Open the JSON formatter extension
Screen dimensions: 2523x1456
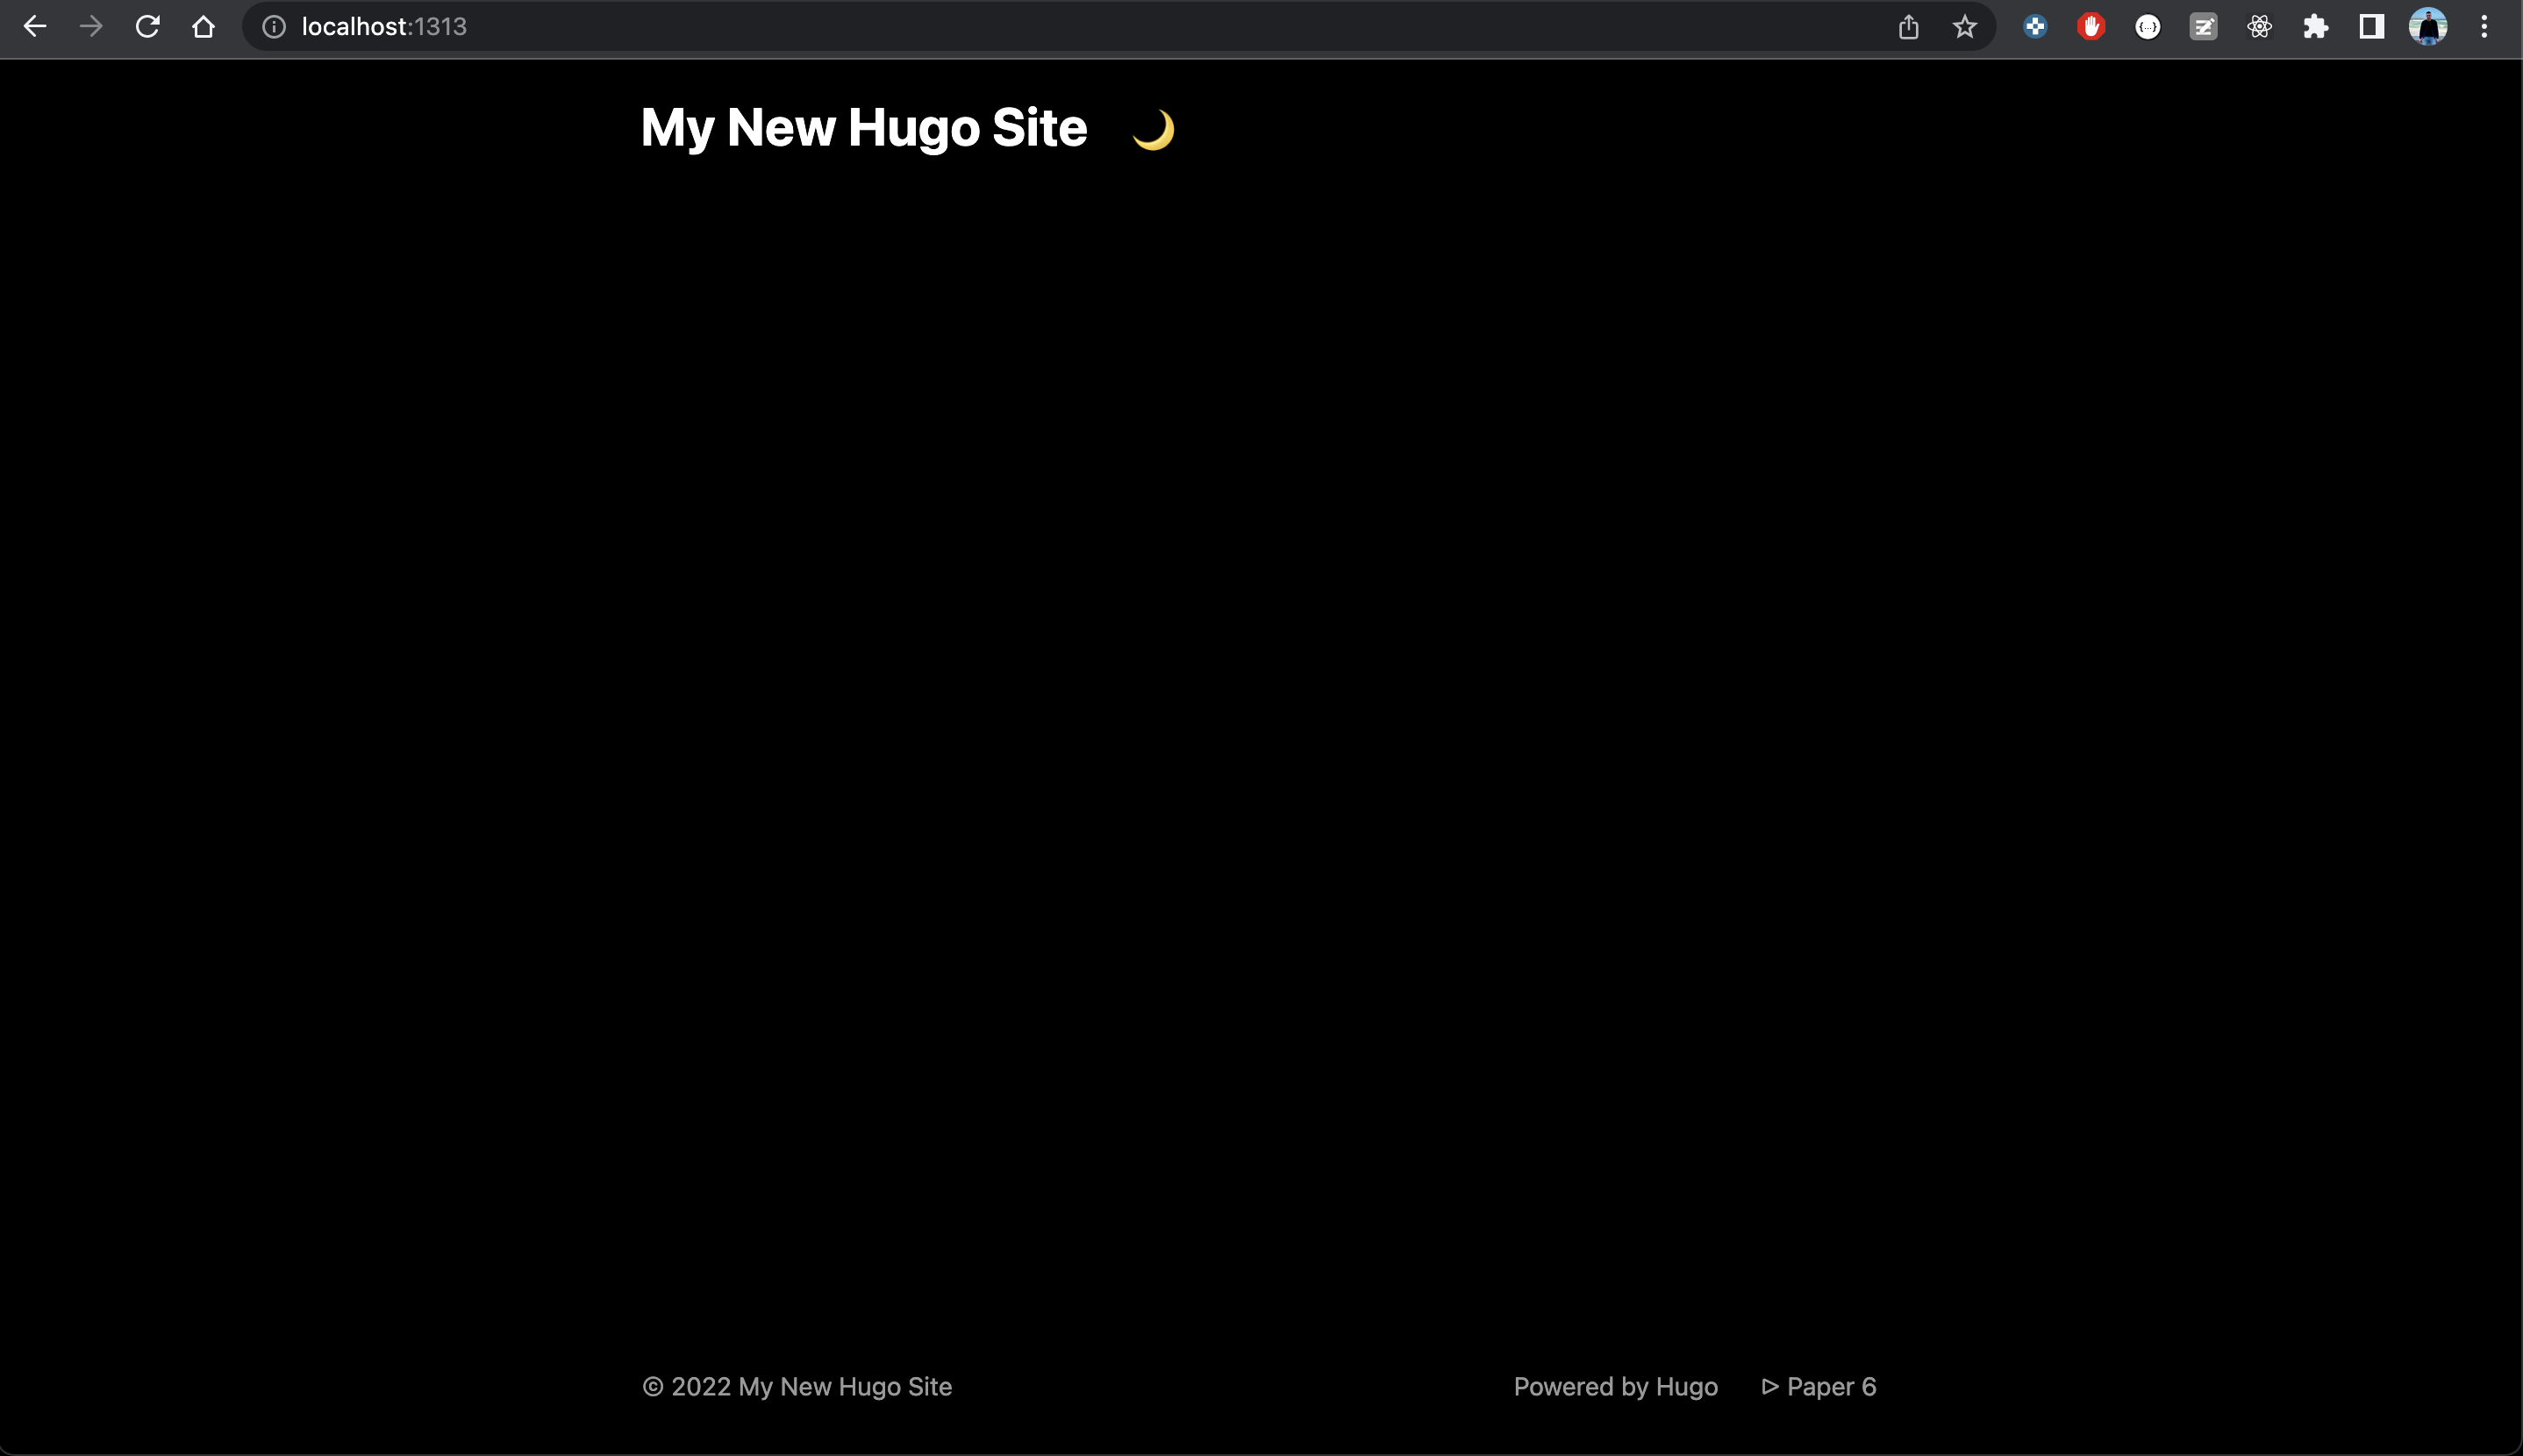2147,26
